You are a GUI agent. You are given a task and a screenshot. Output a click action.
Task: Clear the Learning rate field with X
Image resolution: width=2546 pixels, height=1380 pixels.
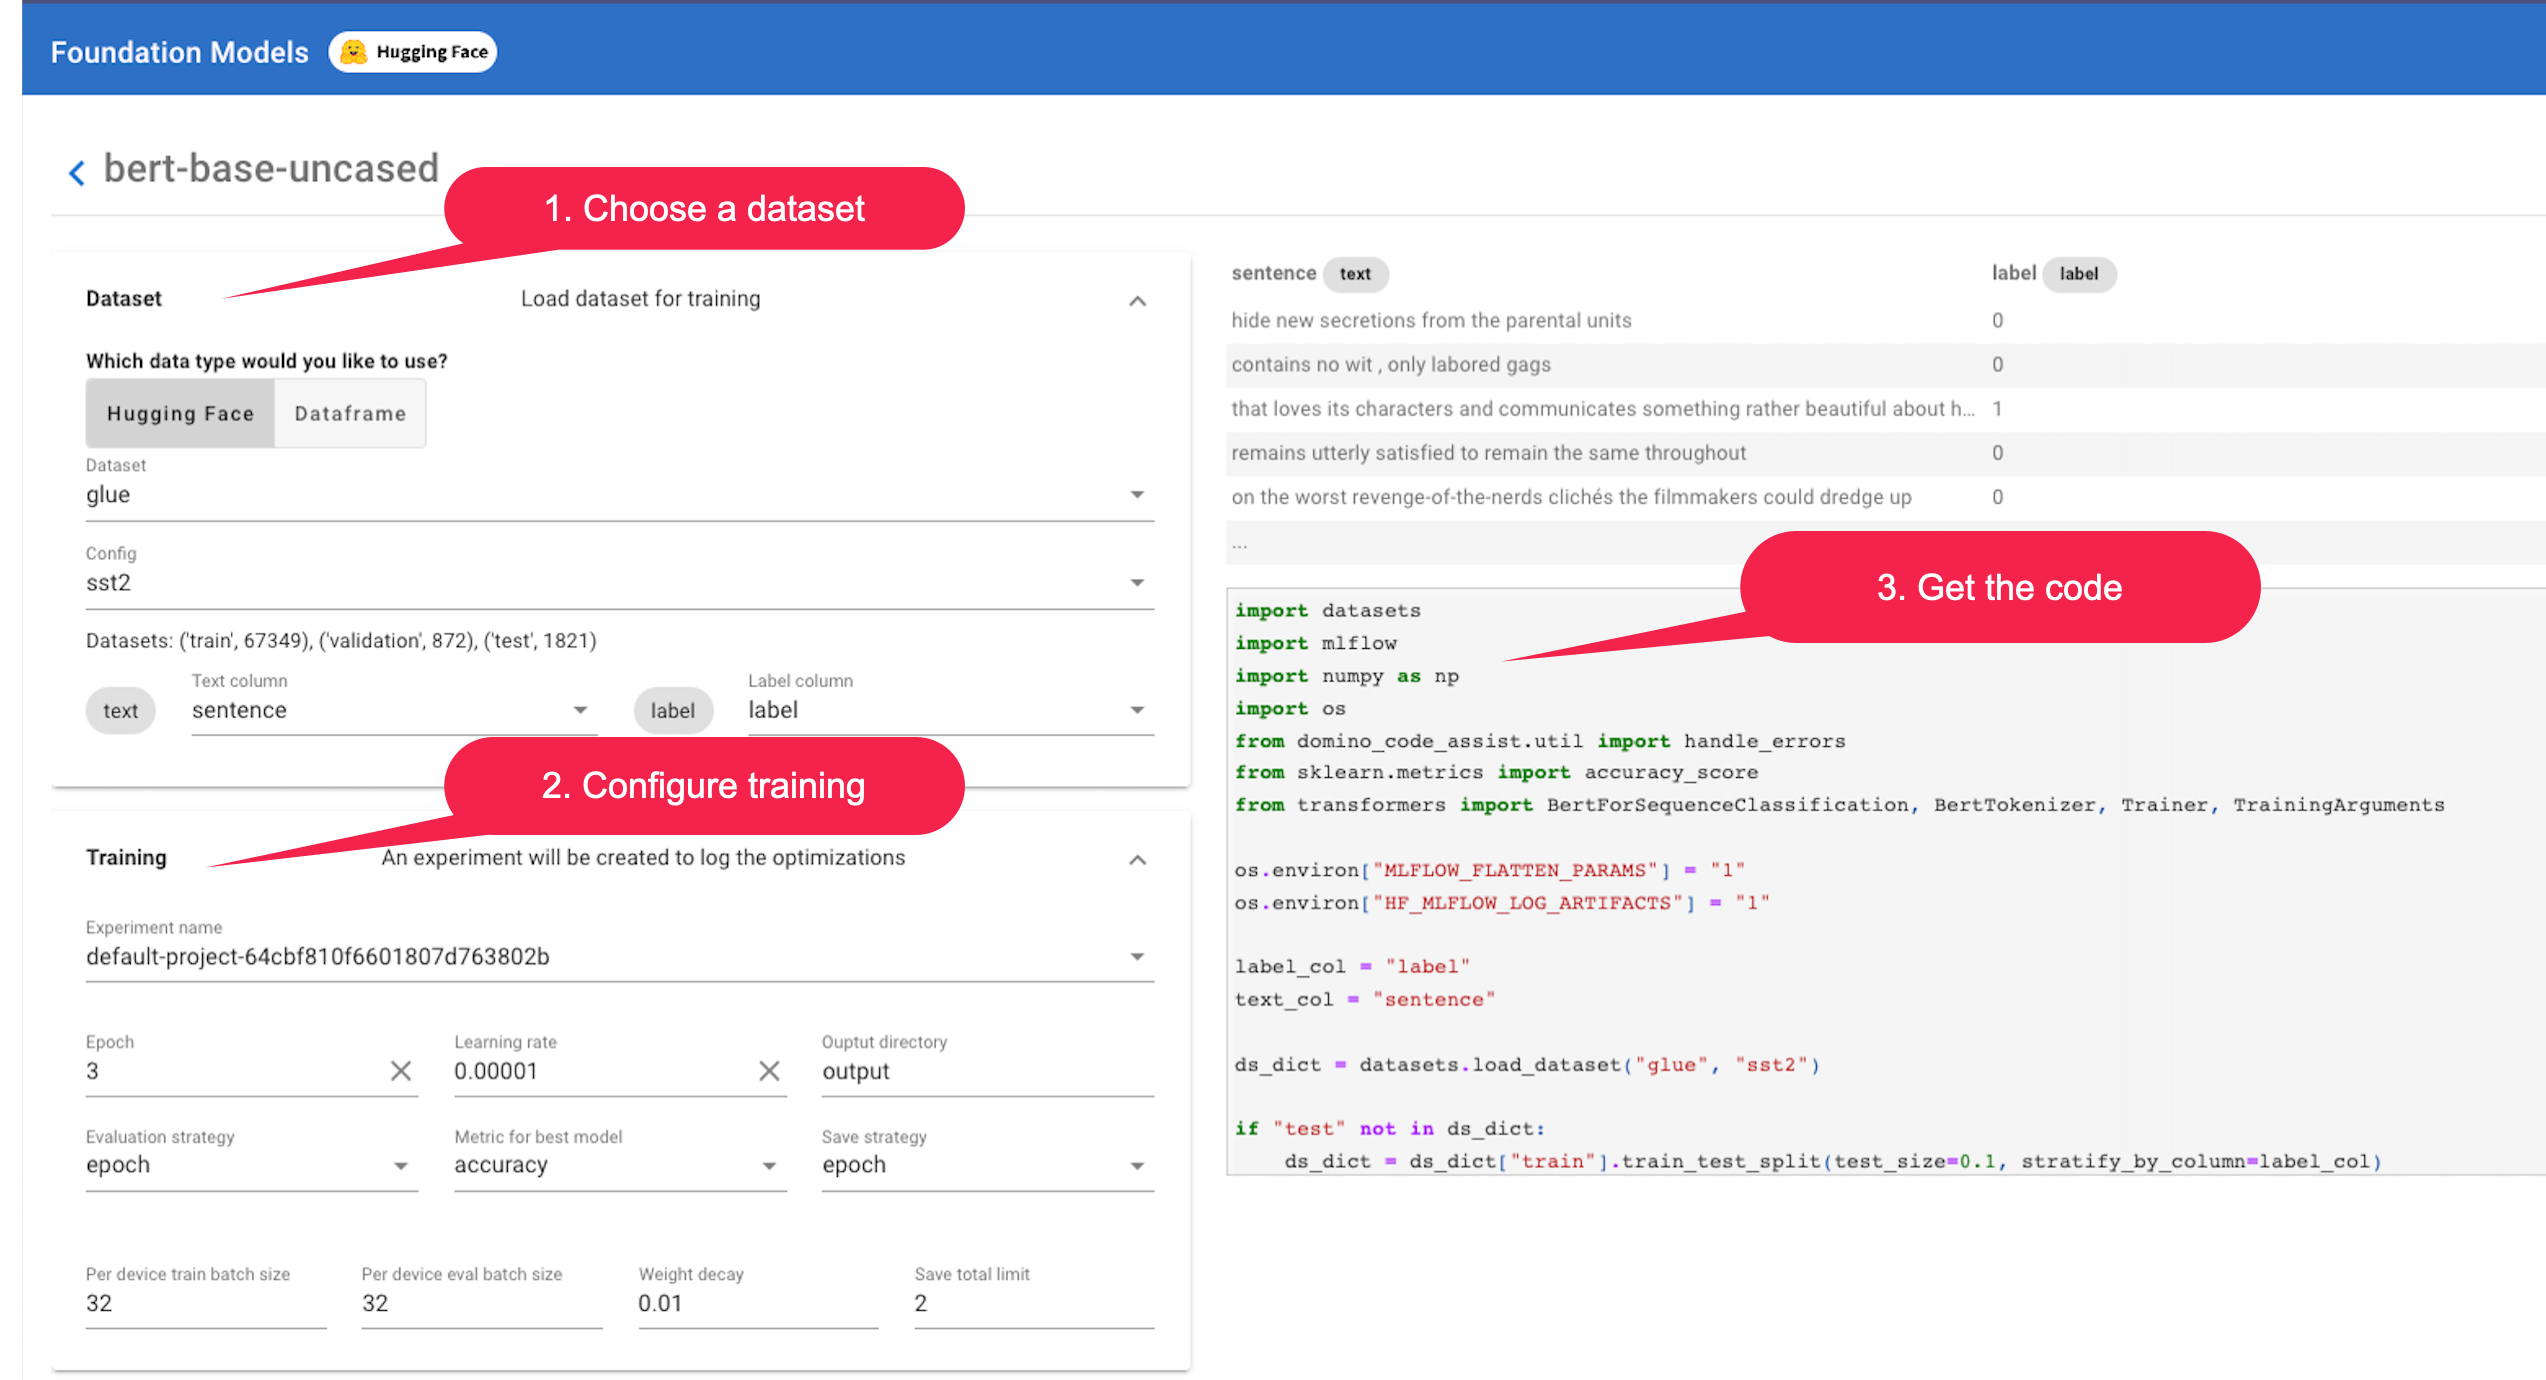pos(769,1071)
